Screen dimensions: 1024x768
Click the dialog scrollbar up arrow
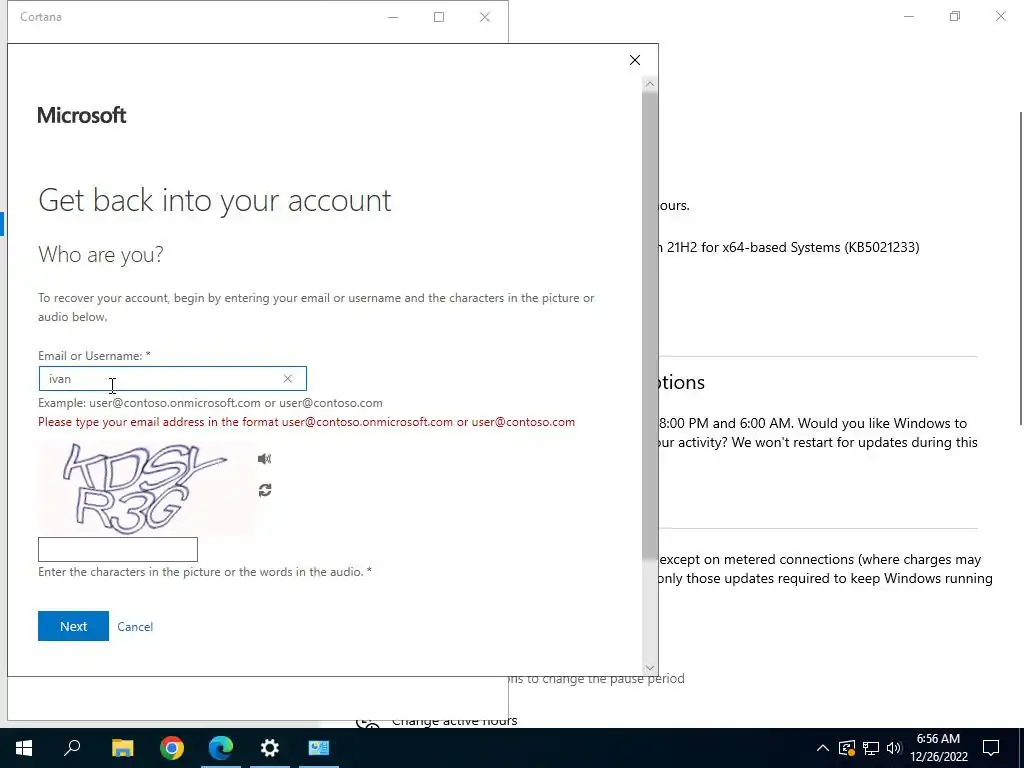(649, 84)
